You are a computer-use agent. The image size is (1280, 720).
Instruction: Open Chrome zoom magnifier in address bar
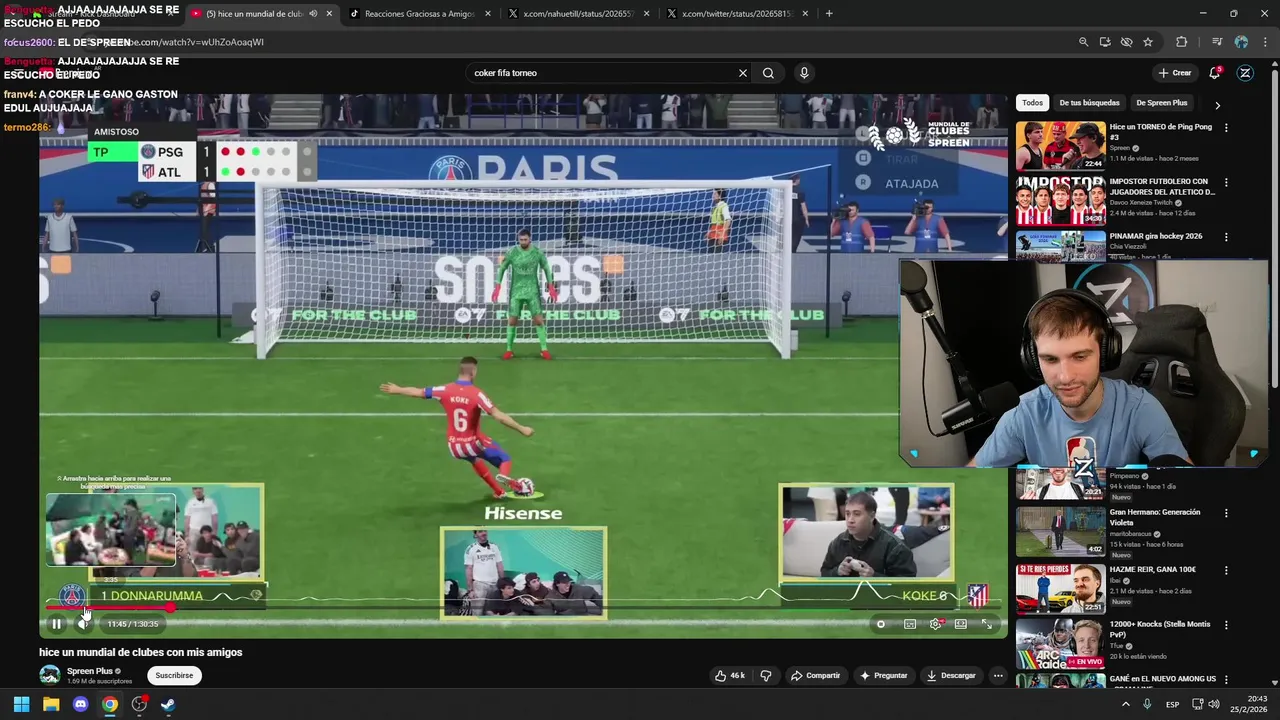pyautogui.click(x=1083, y=42)
